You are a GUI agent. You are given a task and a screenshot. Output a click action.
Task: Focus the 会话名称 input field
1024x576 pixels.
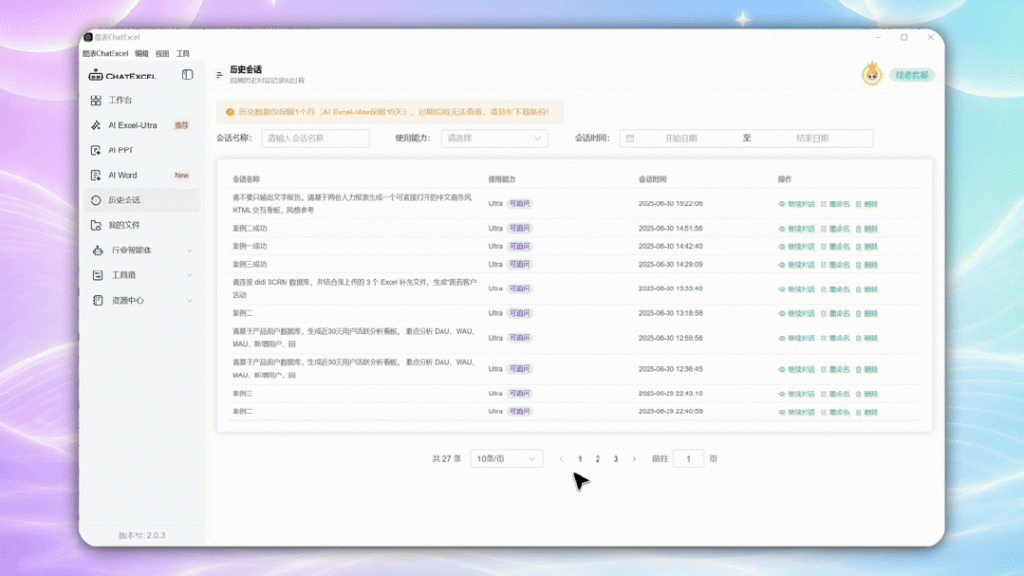click(315, 138)
